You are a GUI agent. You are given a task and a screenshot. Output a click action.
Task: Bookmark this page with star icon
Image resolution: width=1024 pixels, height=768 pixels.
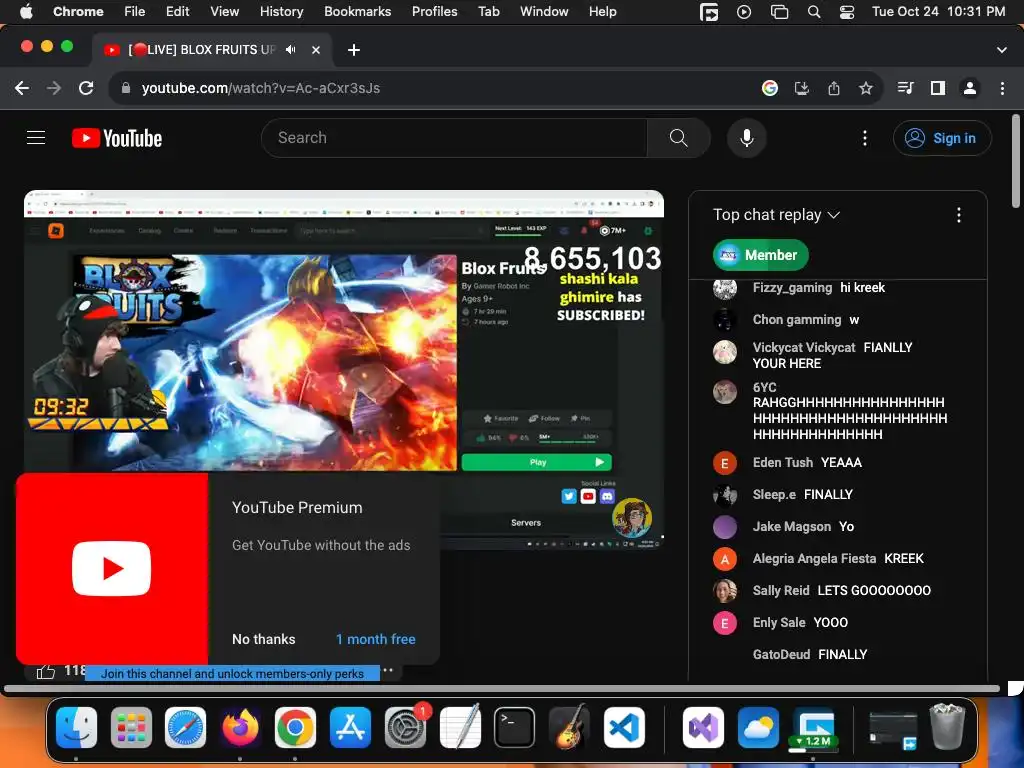coord(865,88)
